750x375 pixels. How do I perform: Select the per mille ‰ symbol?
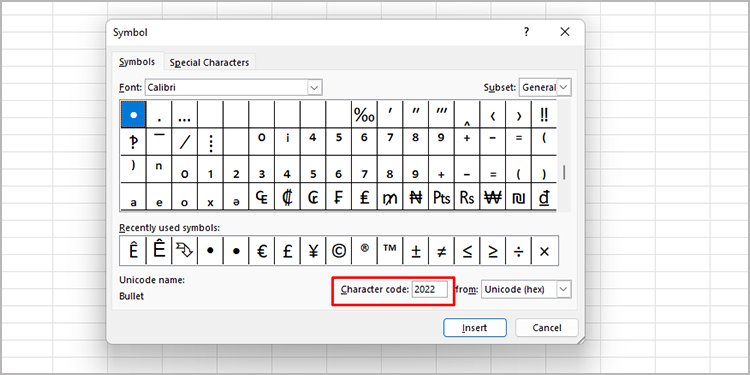coord(364,114)
